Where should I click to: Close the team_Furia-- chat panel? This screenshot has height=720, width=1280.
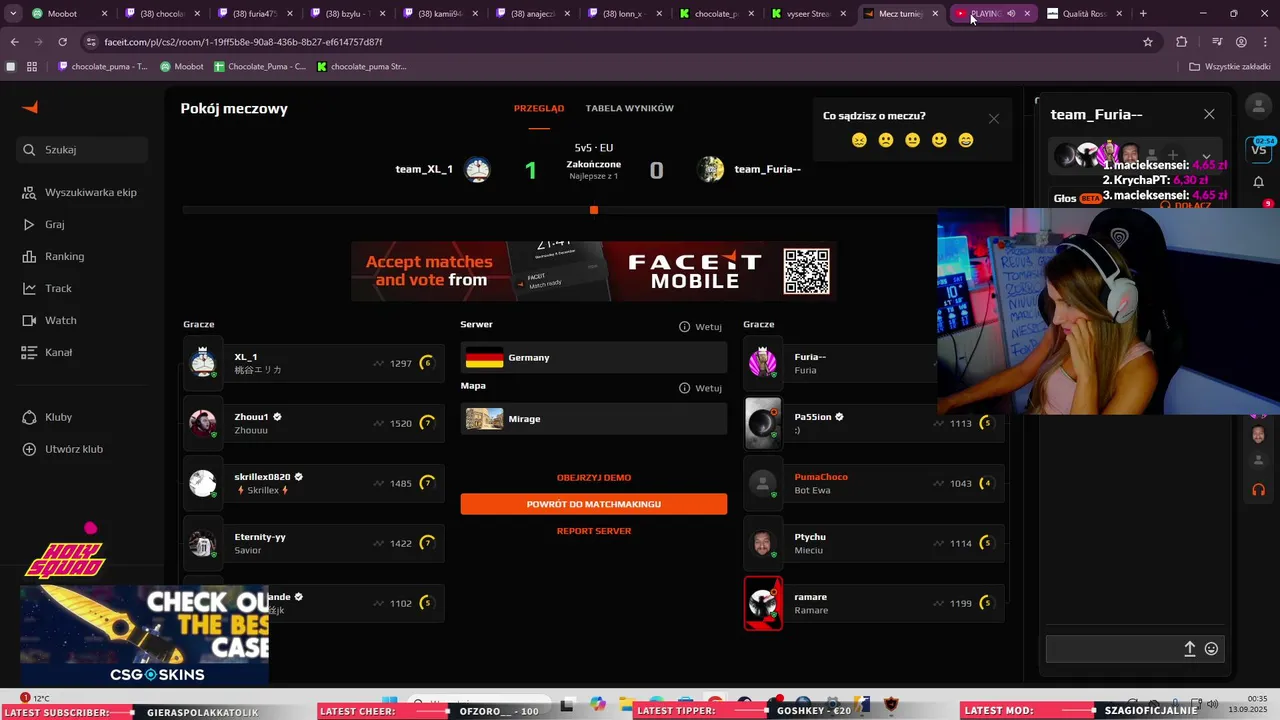point(1209,114)
